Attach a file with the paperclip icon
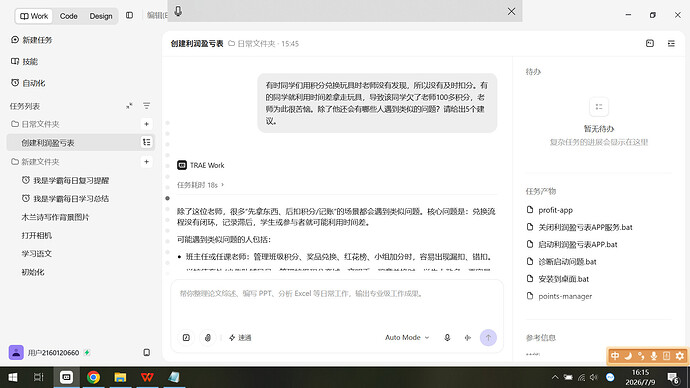 (x=208, y=338)
